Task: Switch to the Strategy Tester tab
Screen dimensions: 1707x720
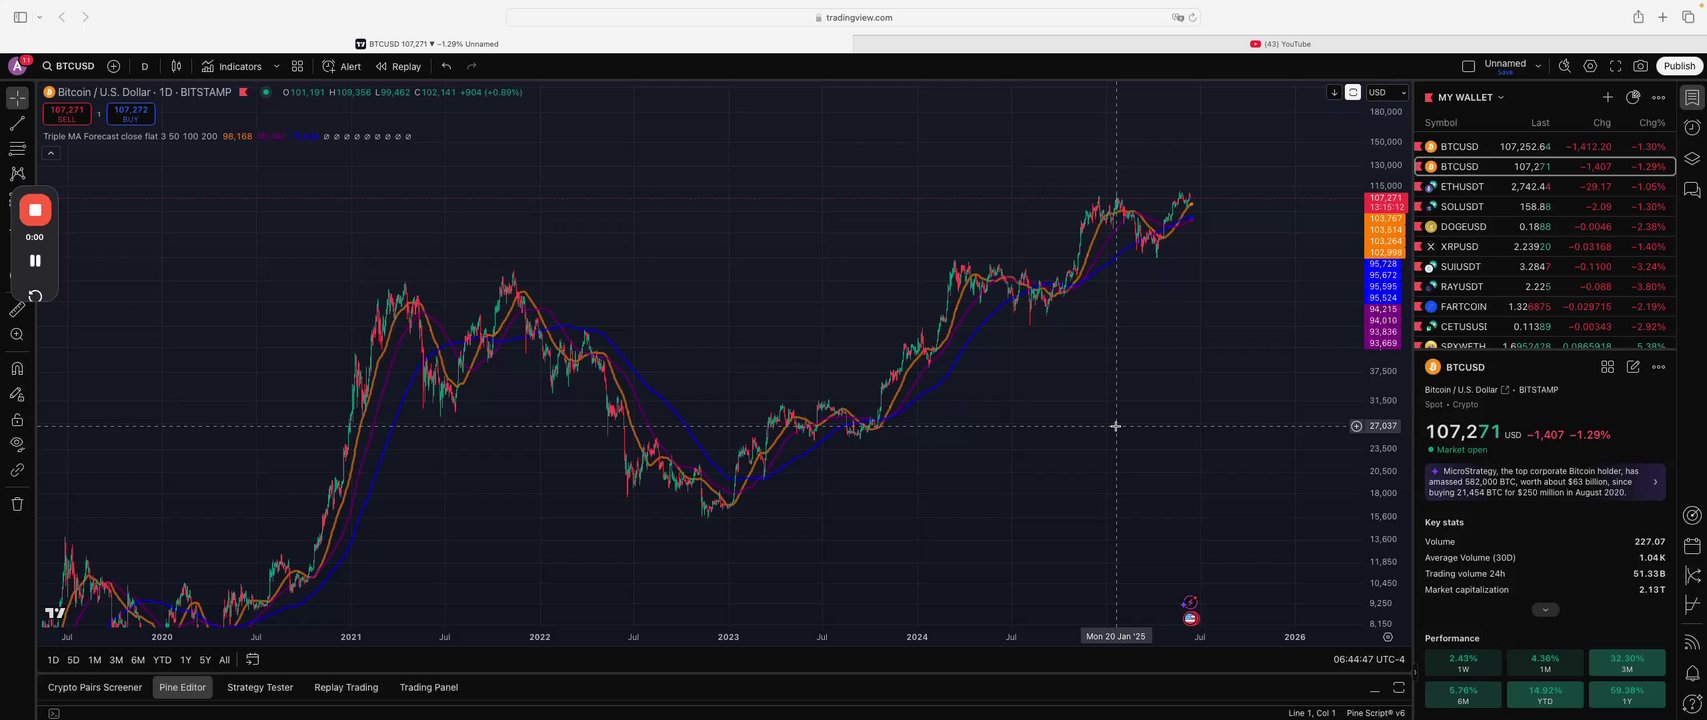Action: click(x=260, y=688)
